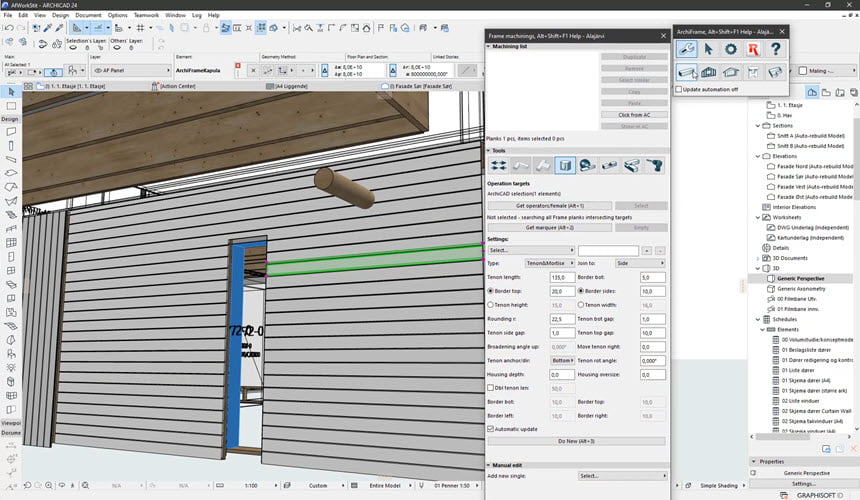This screenshot has width=860, height=500.
Task: Click the Do New (Alt+3) button
Action: (x=576, y=441)
